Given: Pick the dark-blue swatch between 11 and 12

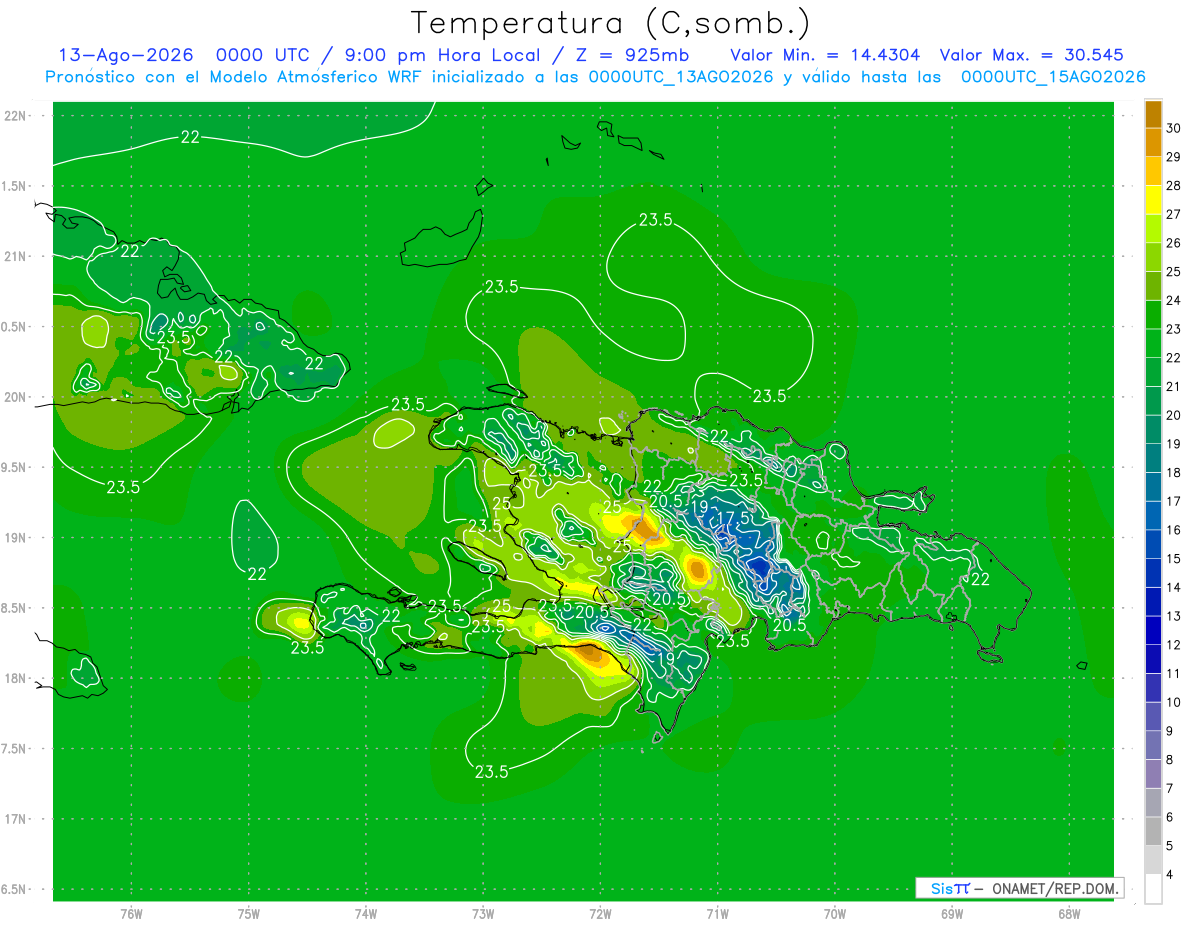Looking at the screenshot, I should pos(1153,660).
